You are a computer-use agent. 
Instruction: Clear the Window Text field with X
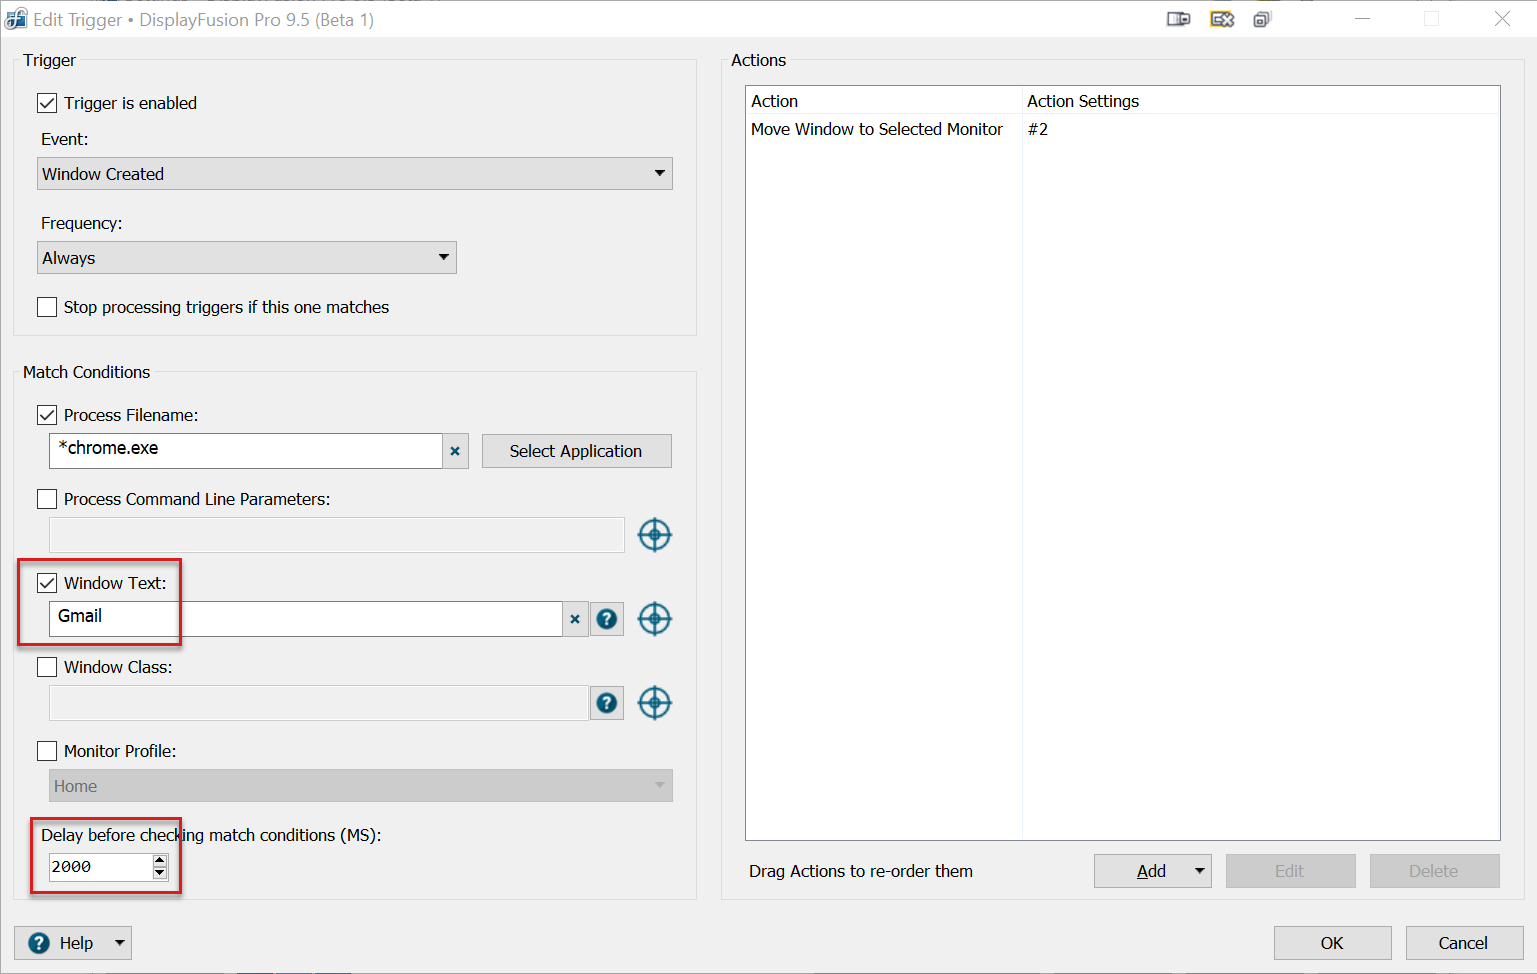575,619
